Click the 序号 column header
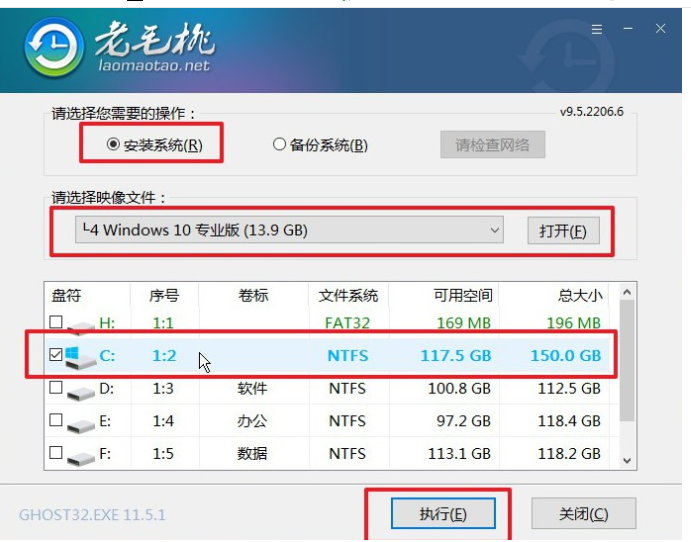The image size is (691, 542). coord(163,295)
